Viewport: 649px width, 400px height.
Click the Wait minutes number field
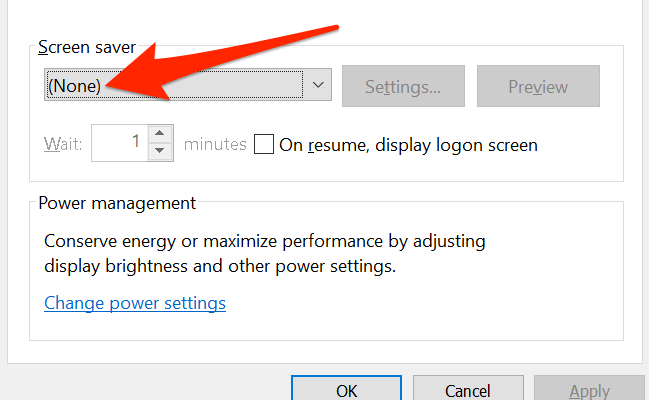118,144
